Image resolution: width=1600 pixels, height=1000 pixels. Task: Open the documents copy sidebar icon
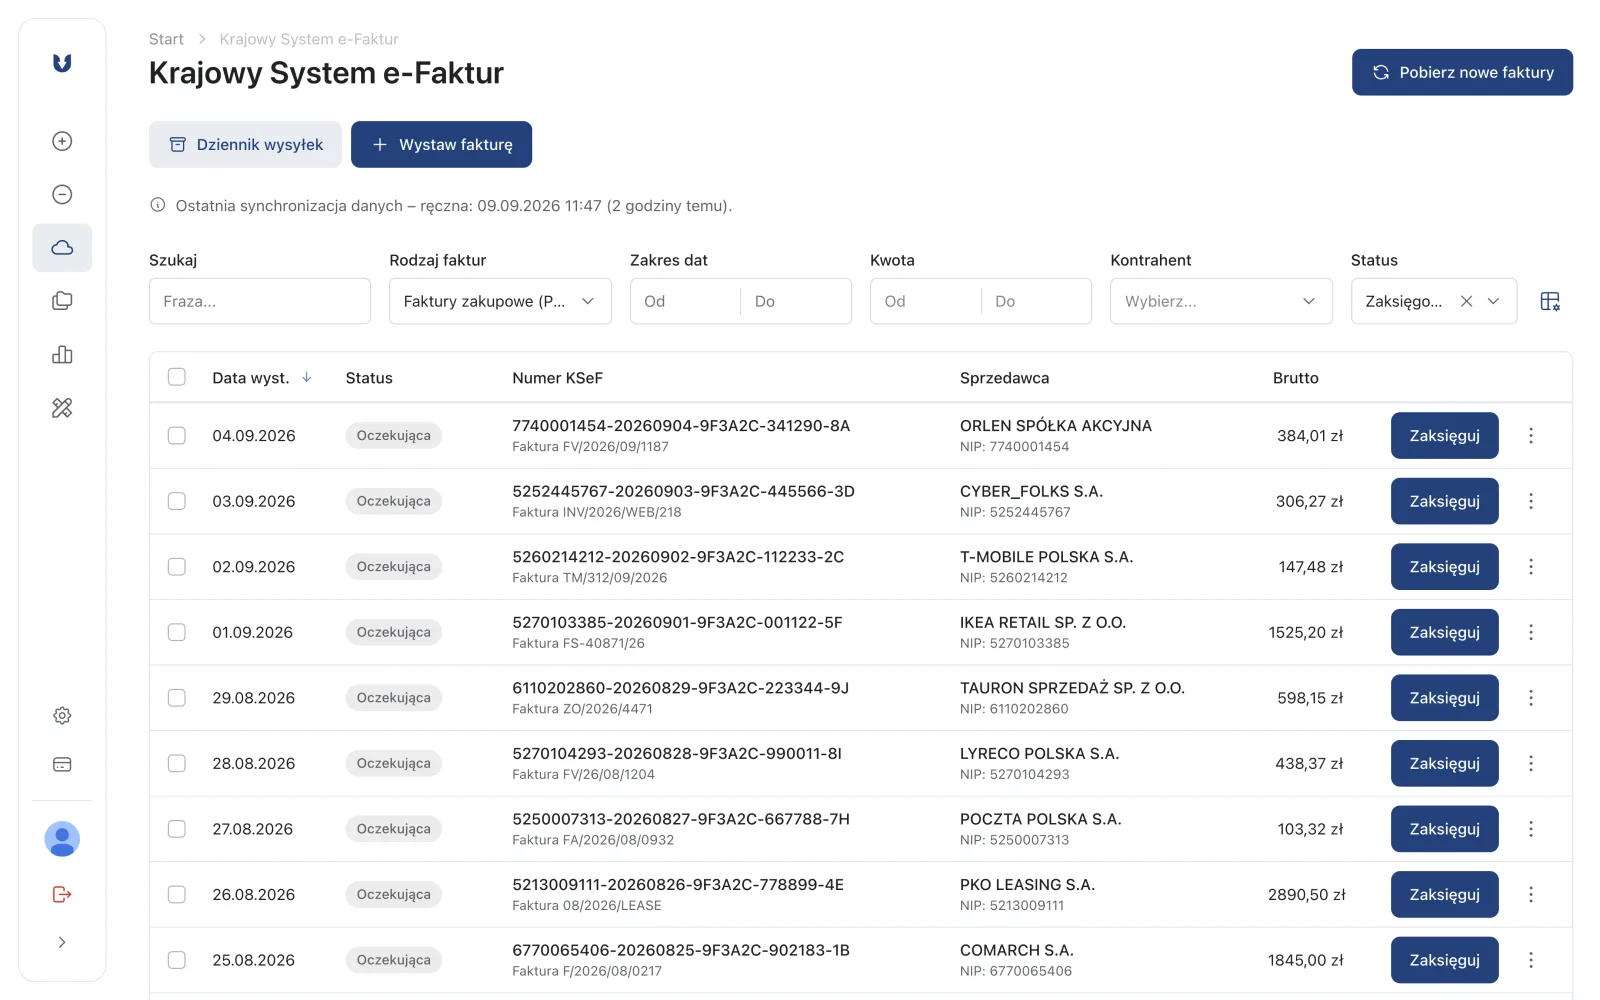(x=62, y=301)
